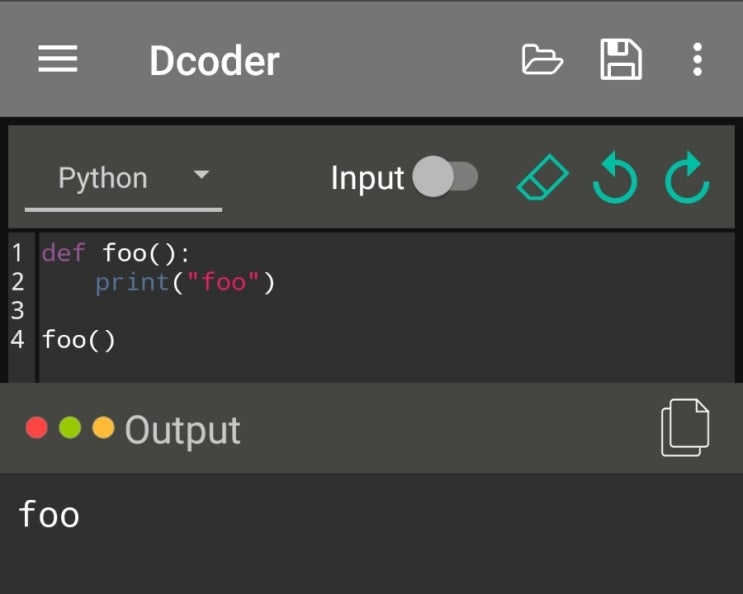Open the hamburger navigation menu

click(x=58, y=60)
